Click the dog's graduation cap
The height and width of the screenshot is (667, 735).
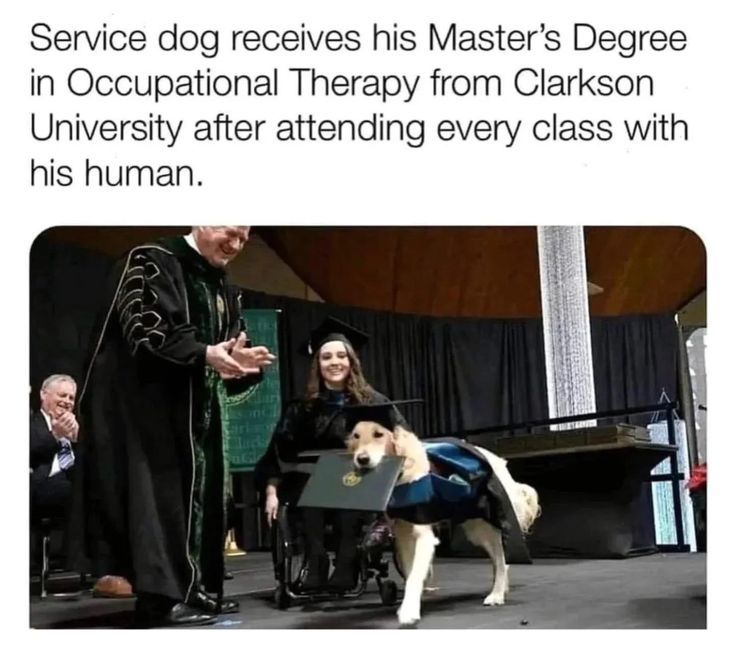coord(381,413)
